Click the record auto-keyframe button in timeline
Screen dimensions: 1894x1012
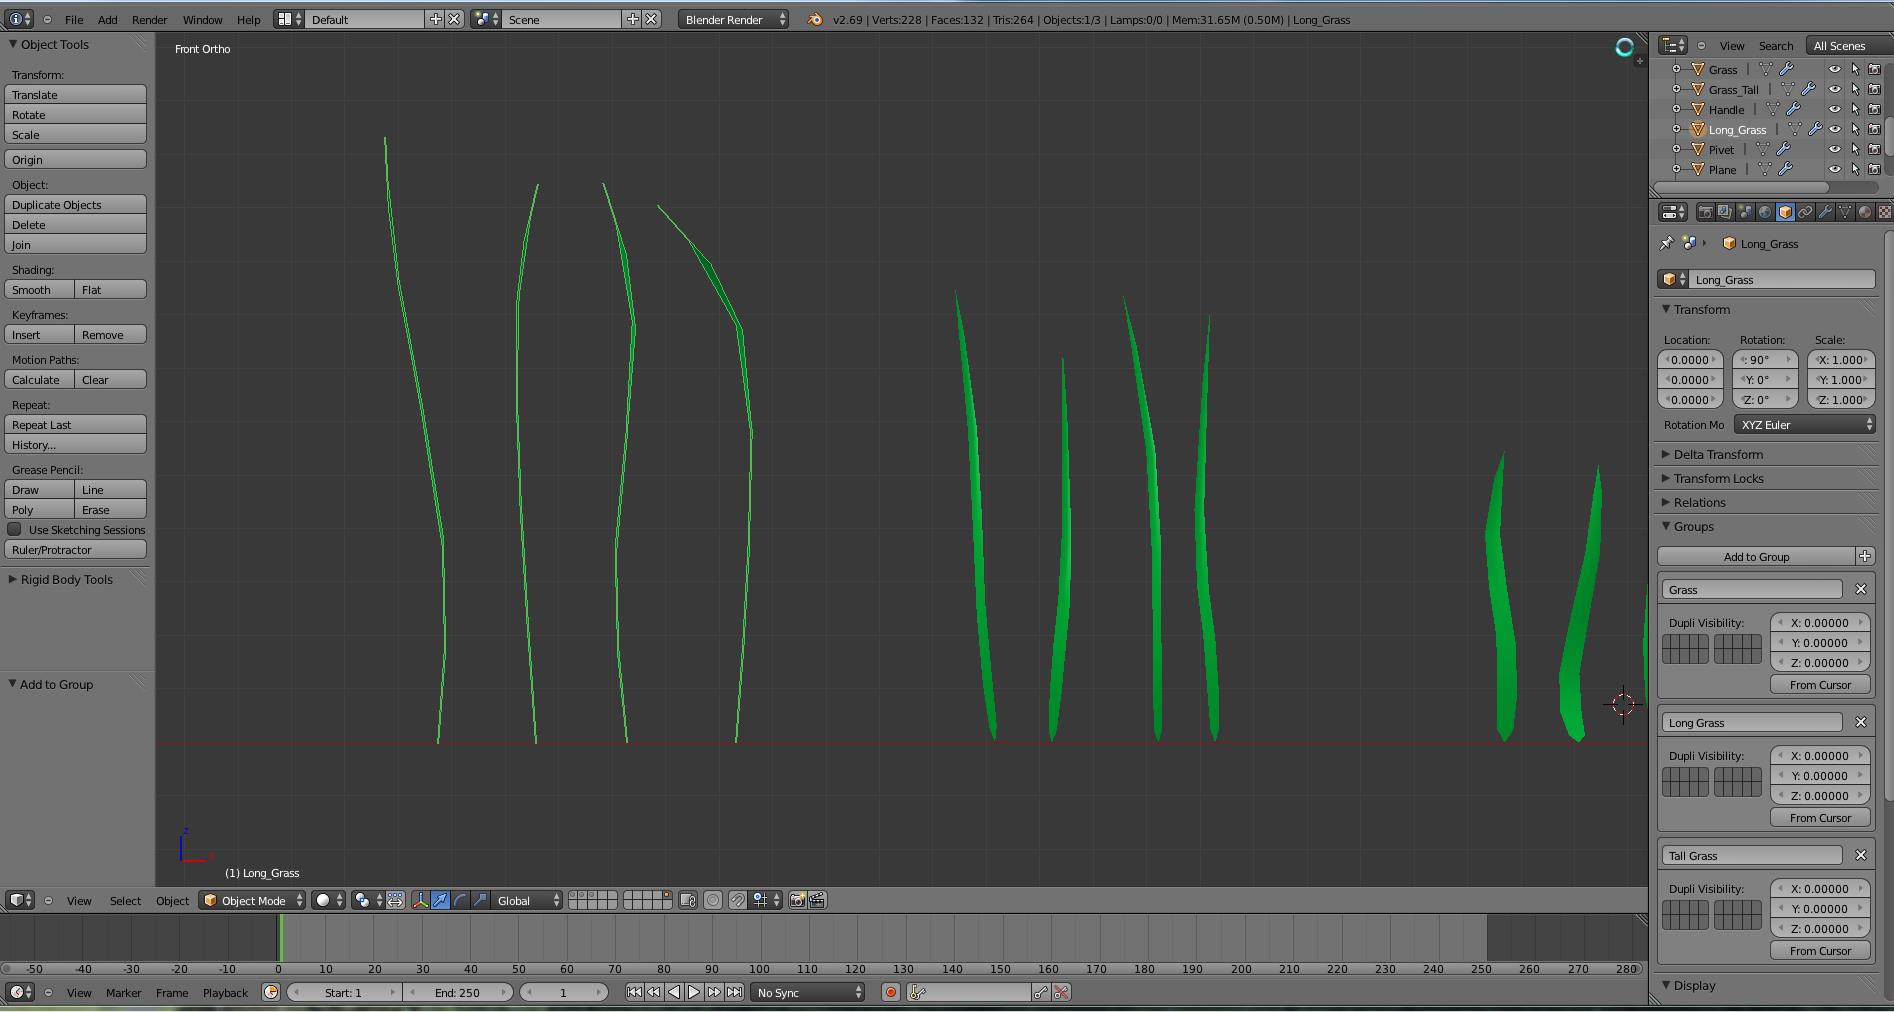tap(890, 992)
